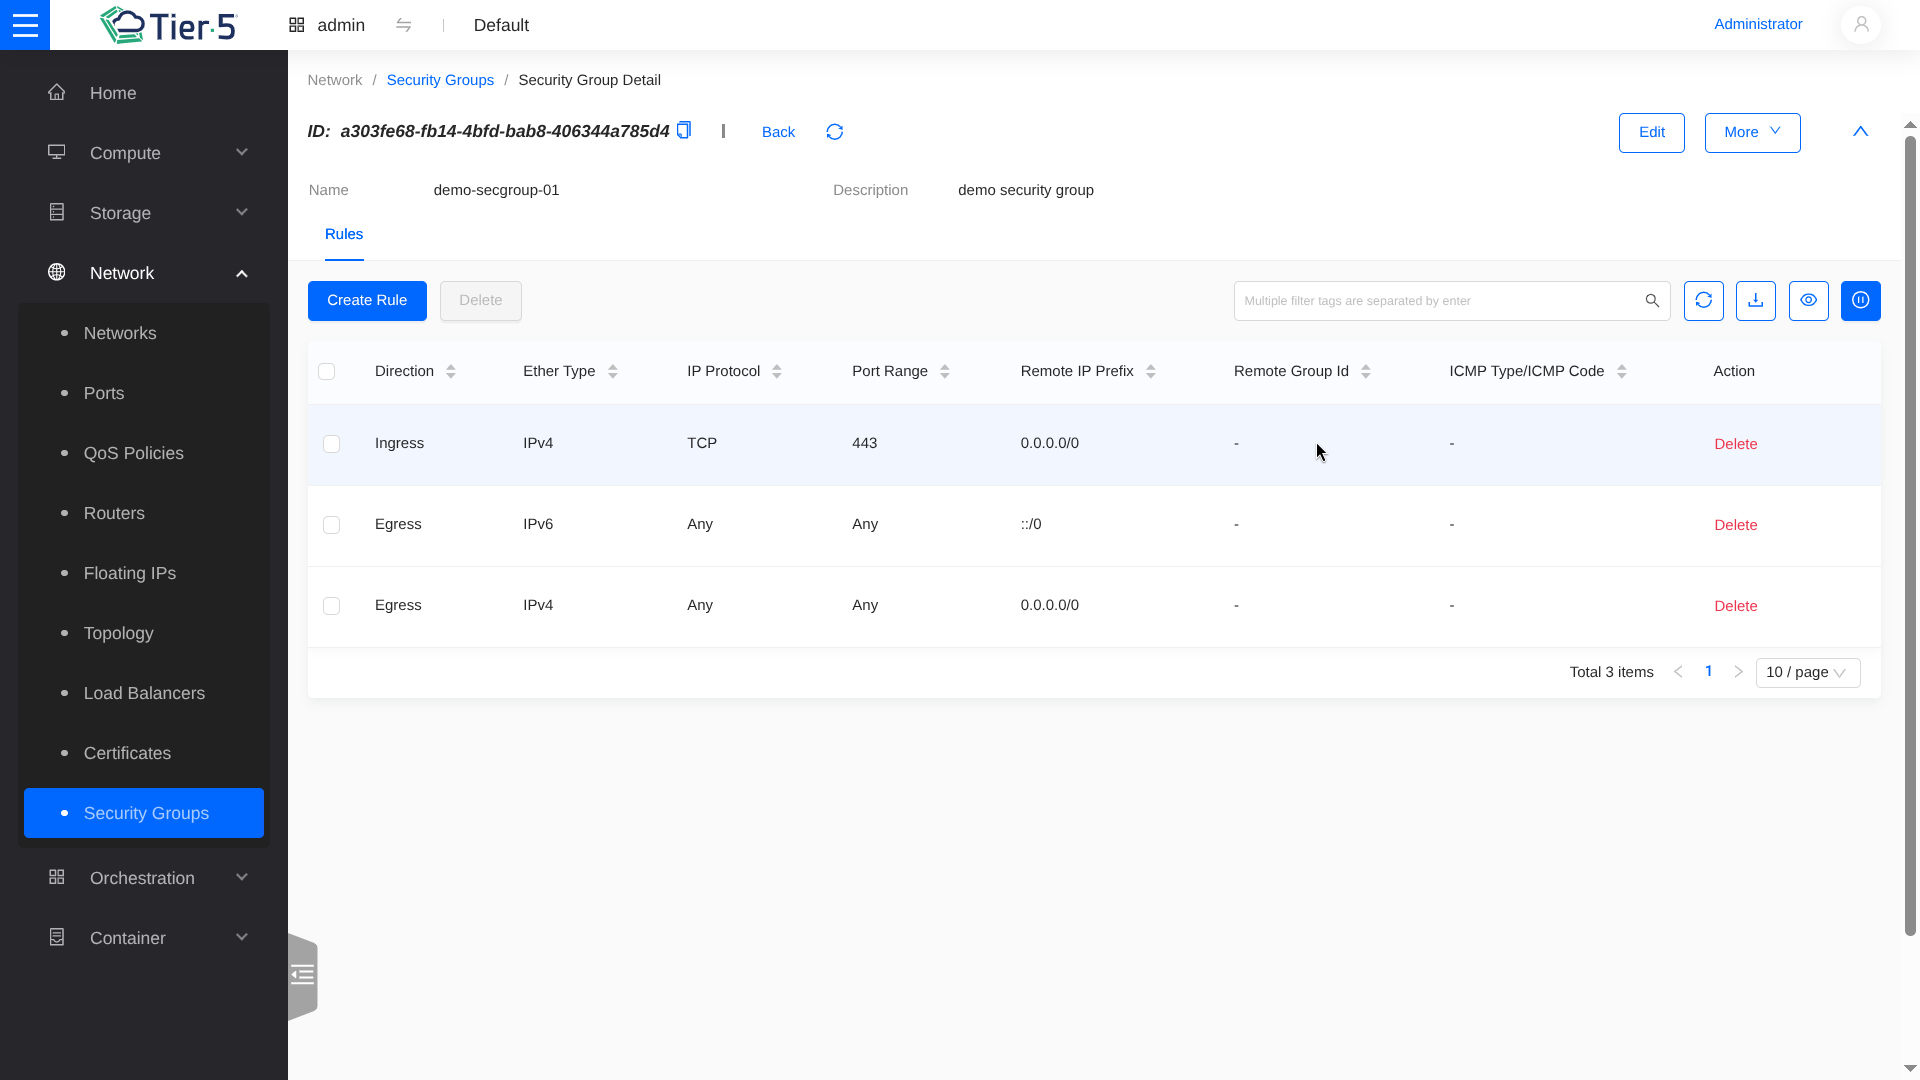Copy the security group ID
This screenshot has width=1920, height=1080.
[x=684, y=130]
